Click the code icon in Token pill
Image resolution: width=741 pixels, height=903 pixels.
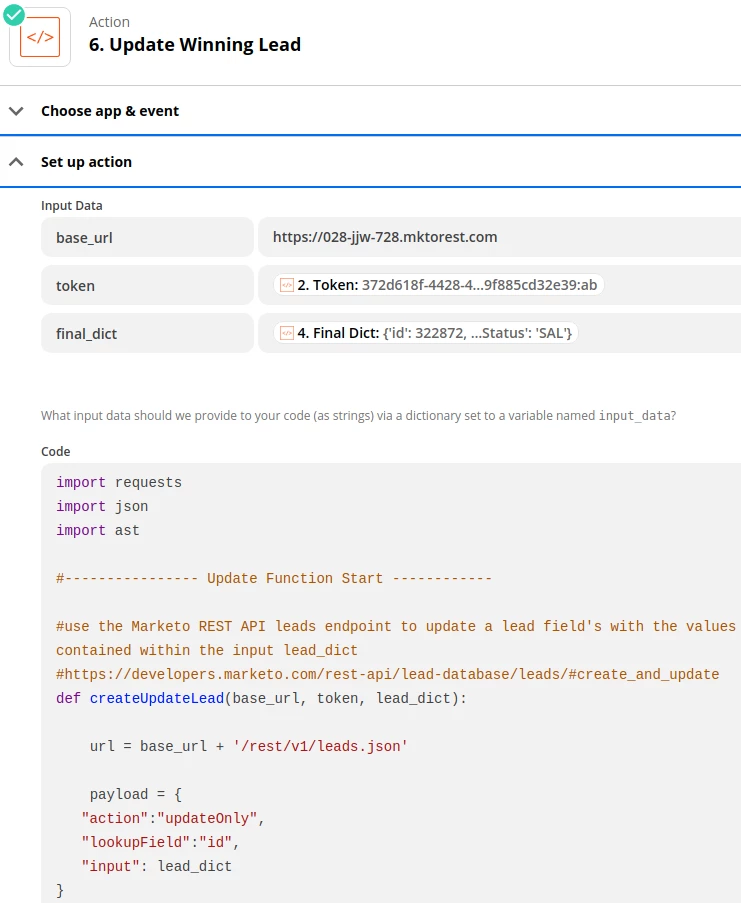(x=286, y=285)
